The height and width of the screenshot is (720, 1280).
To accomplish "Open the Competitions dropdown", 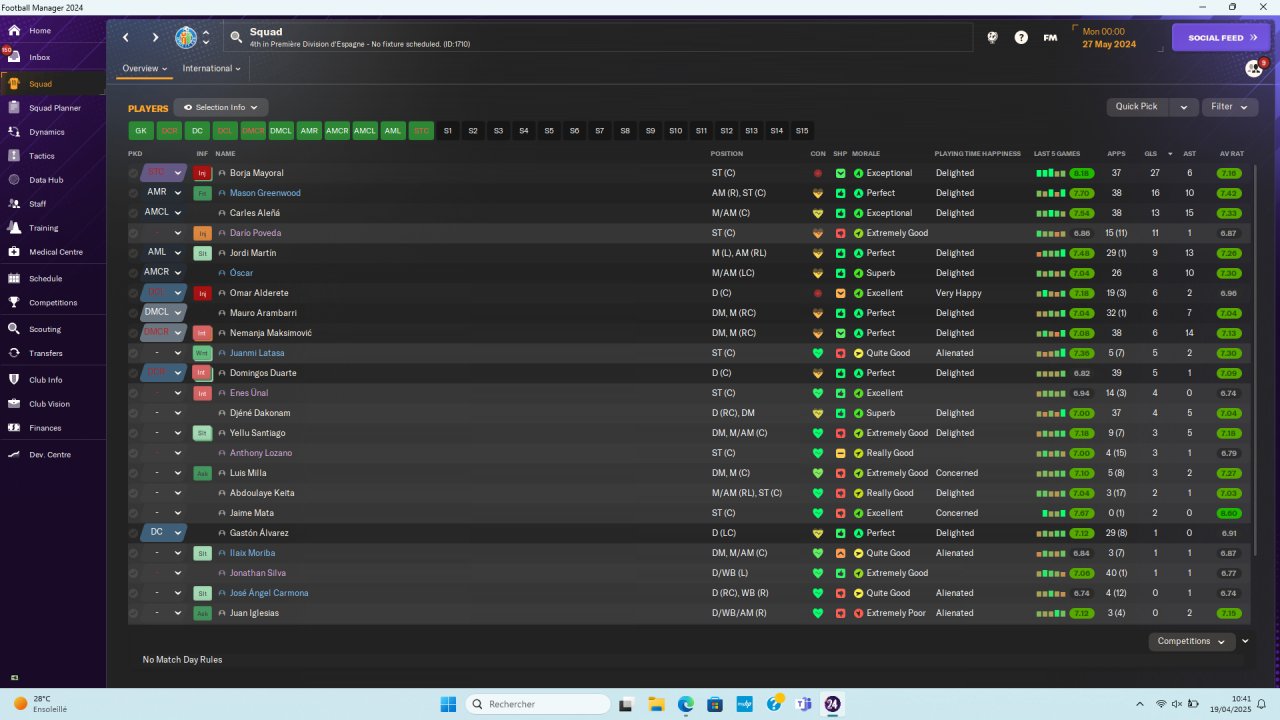I will coord(1190,641).
